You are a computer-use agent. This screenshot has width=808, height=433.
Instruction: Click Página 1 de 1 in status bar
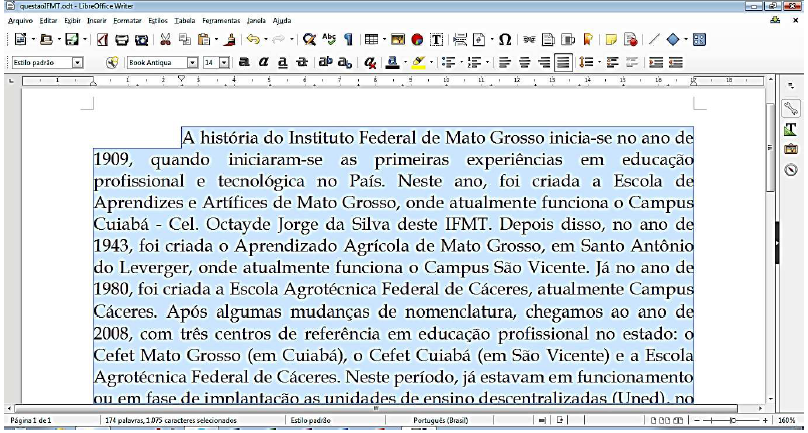tap(31, 420)
